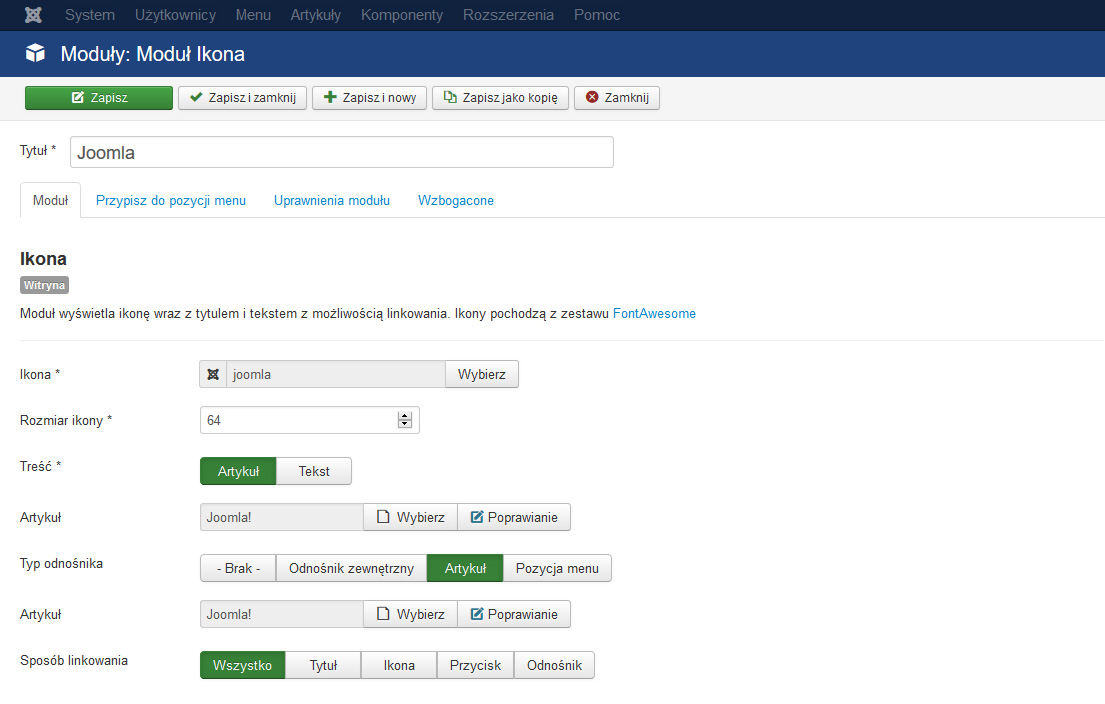Click the green Zapisz save button
The width and height of the screenshot is (1105, 704).
click(98, 97)
